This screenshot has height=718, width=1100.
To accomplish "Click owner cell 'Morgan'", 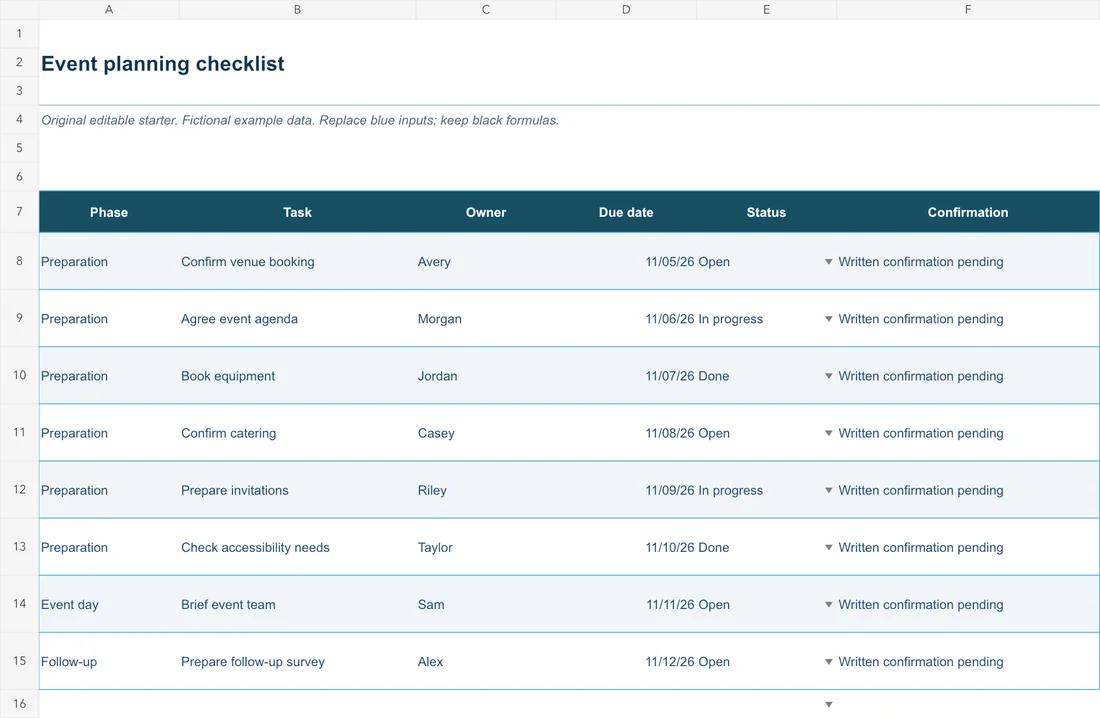I will tap(485, 319).
